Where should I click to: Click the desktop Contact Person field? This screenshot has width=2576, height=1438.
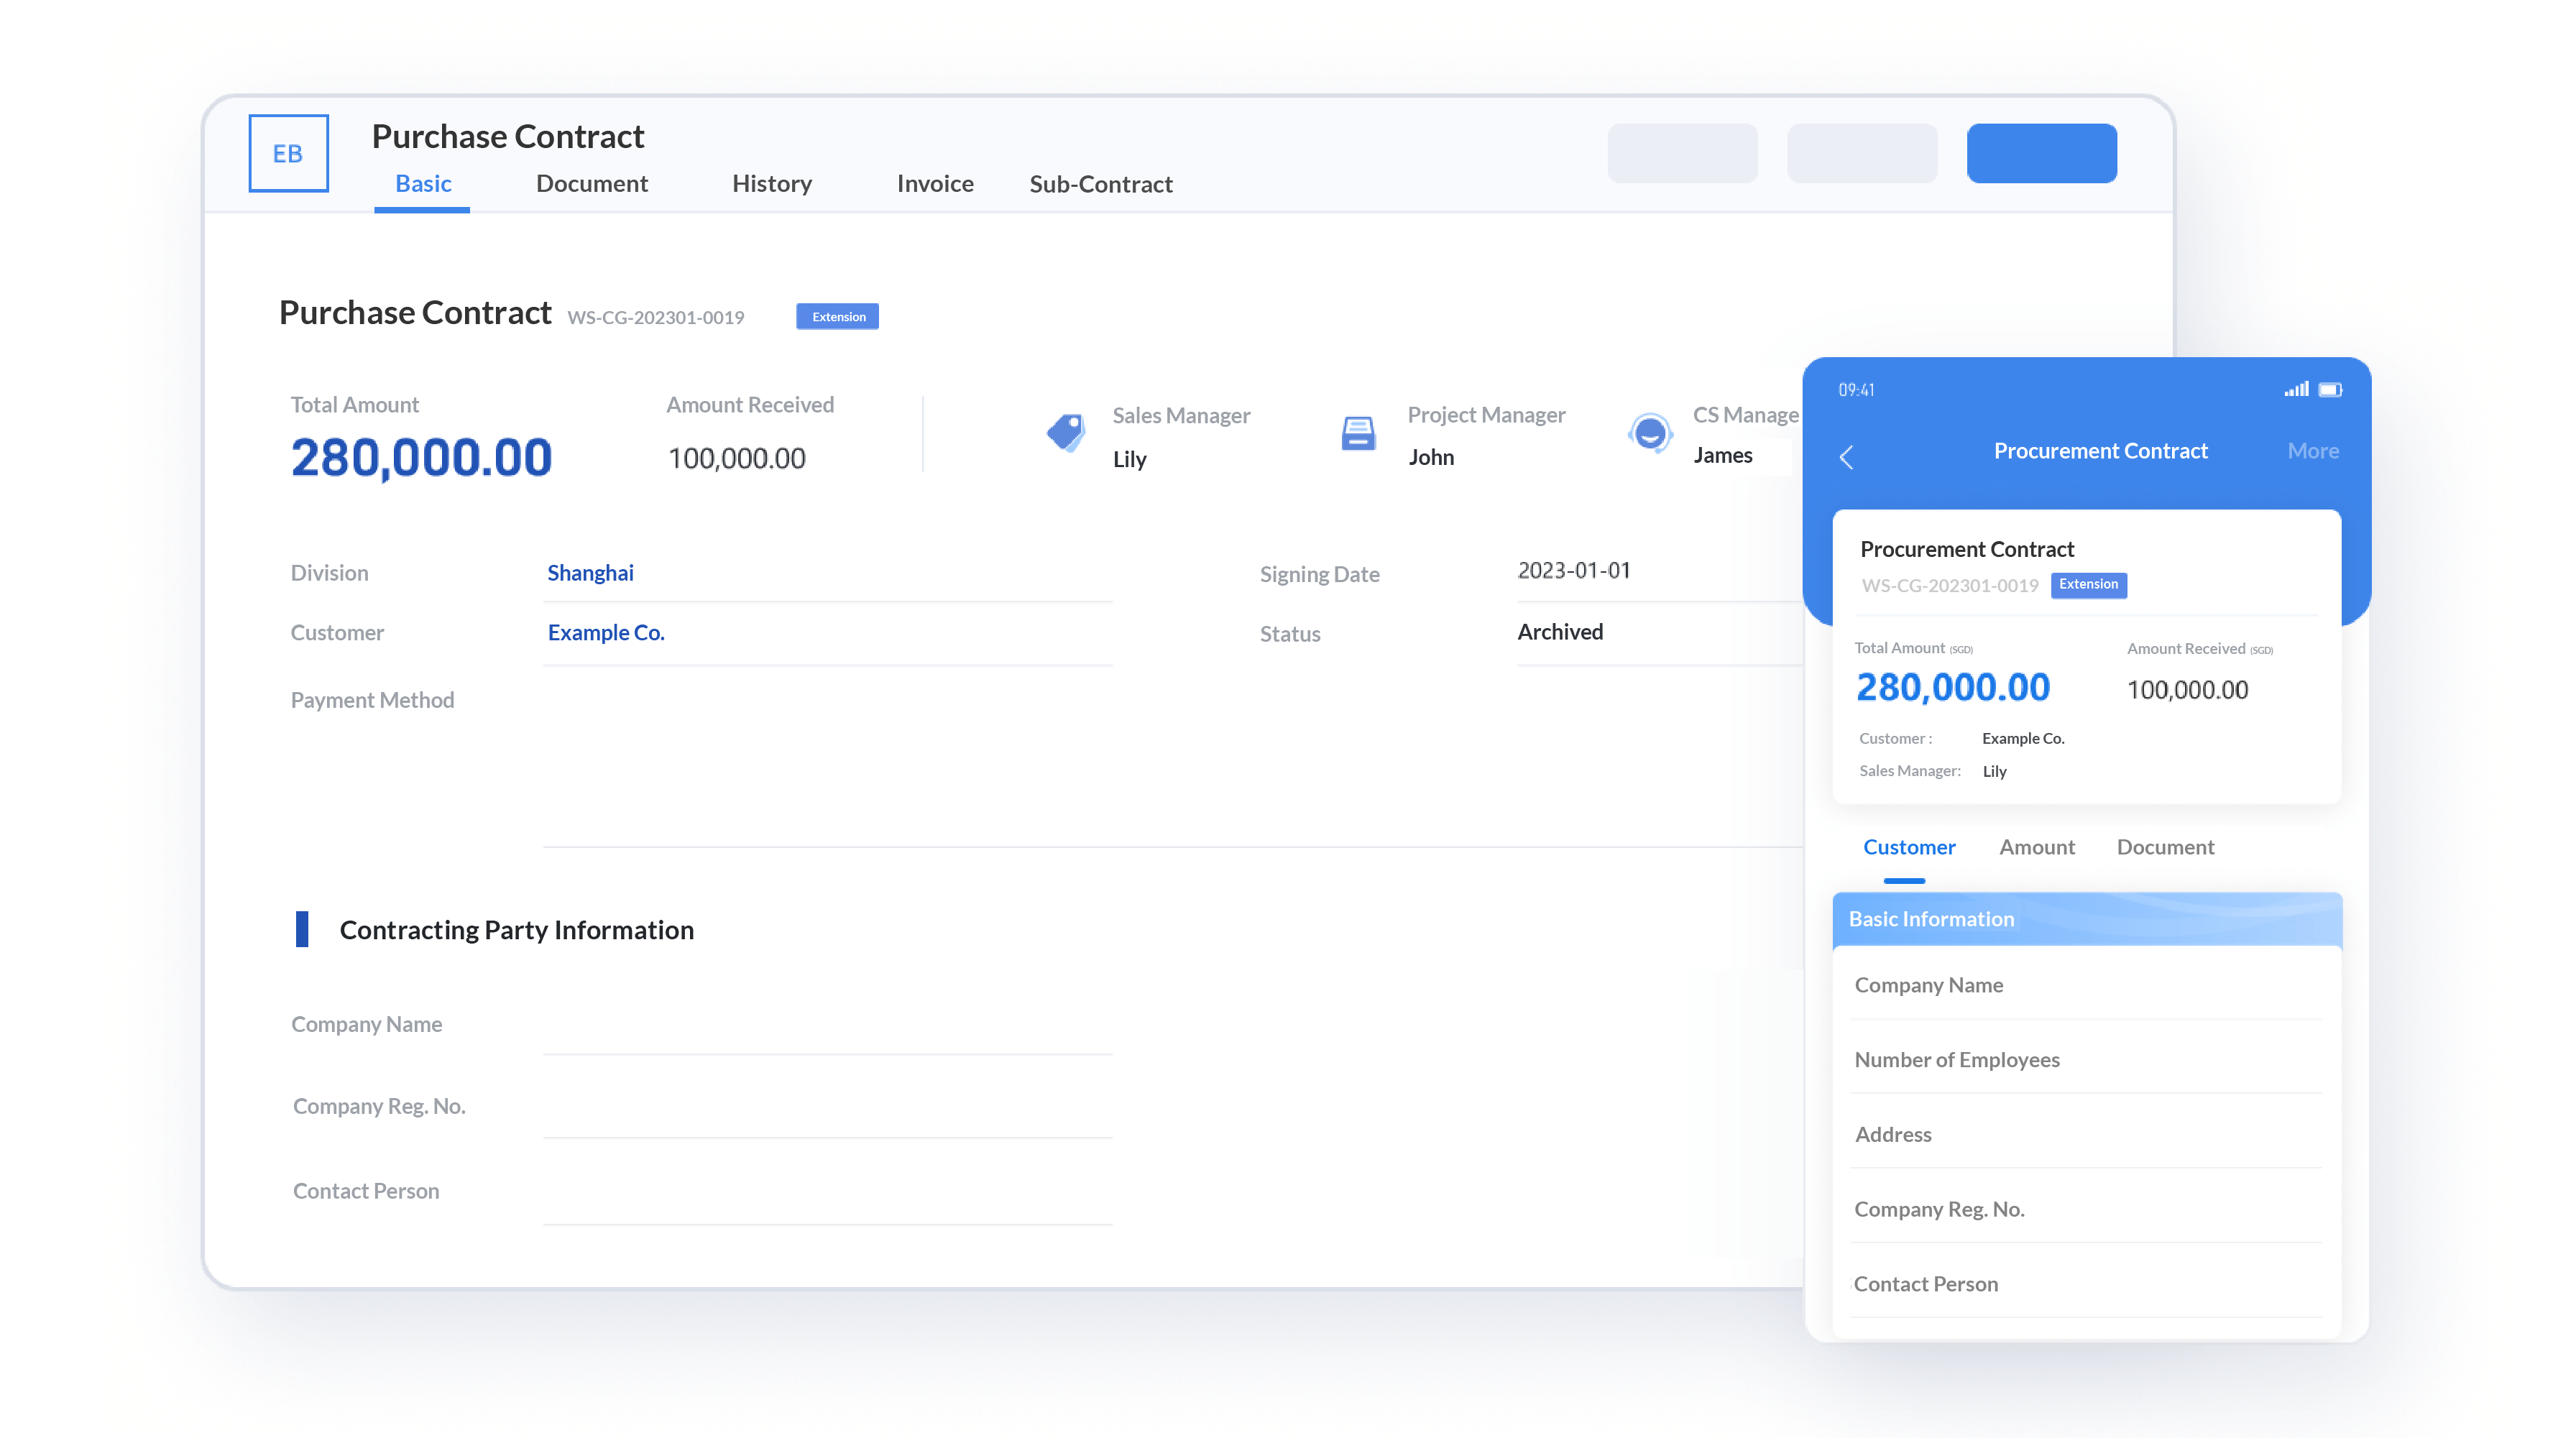(x=828, y=1192)
